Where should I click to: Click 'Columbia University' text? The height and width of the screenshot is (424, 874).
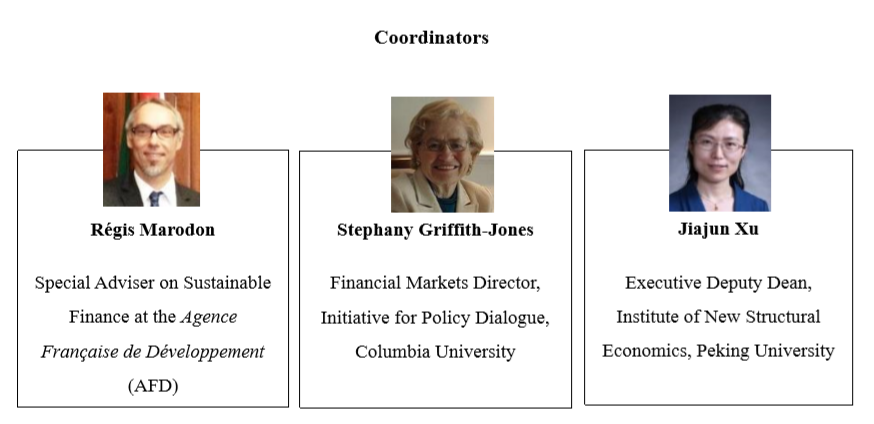[435, 352]
